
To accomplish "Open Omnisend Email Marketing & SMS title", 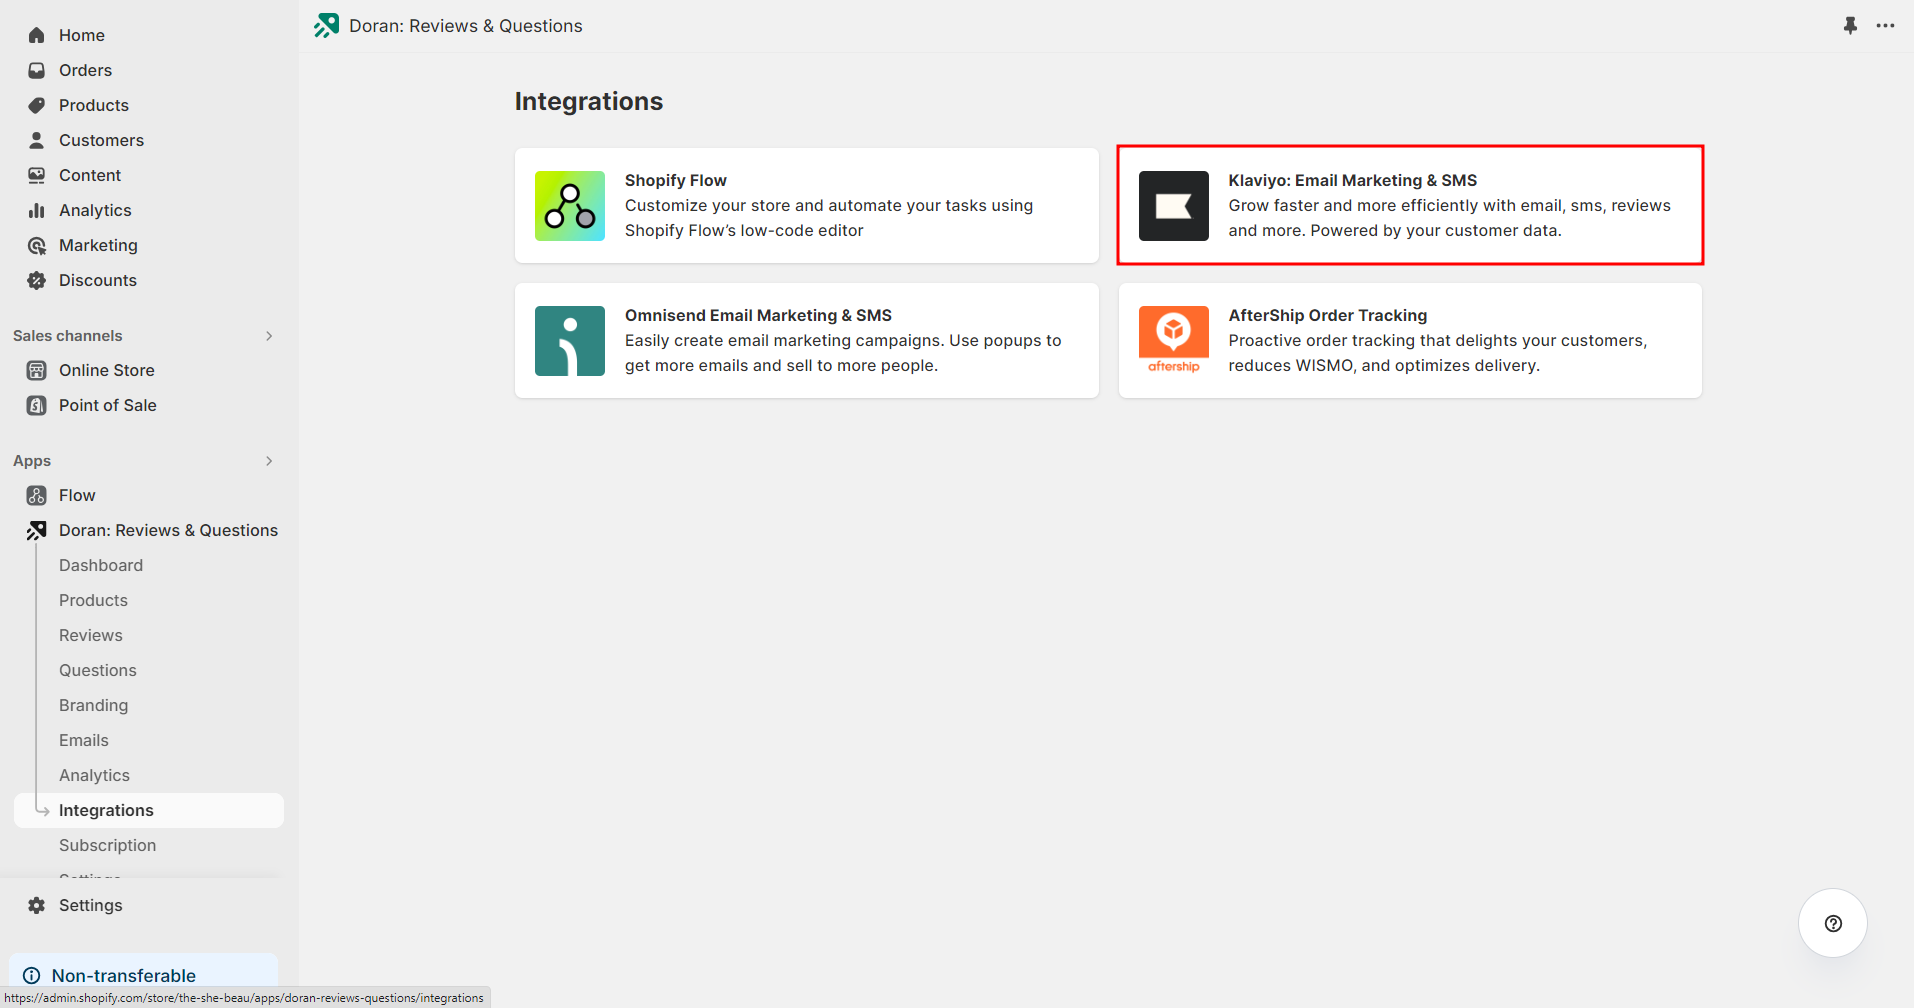I will coord(758,315).
